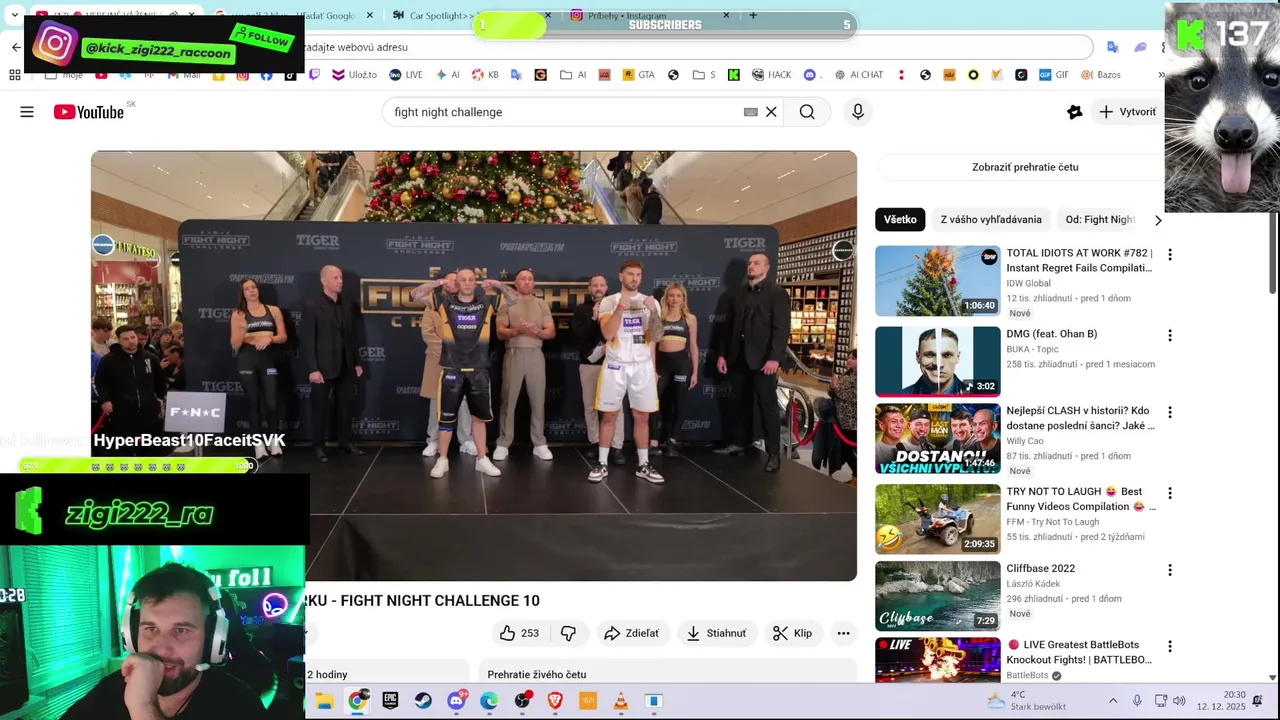Dislike the video with thumbs-down

point(568,633)
